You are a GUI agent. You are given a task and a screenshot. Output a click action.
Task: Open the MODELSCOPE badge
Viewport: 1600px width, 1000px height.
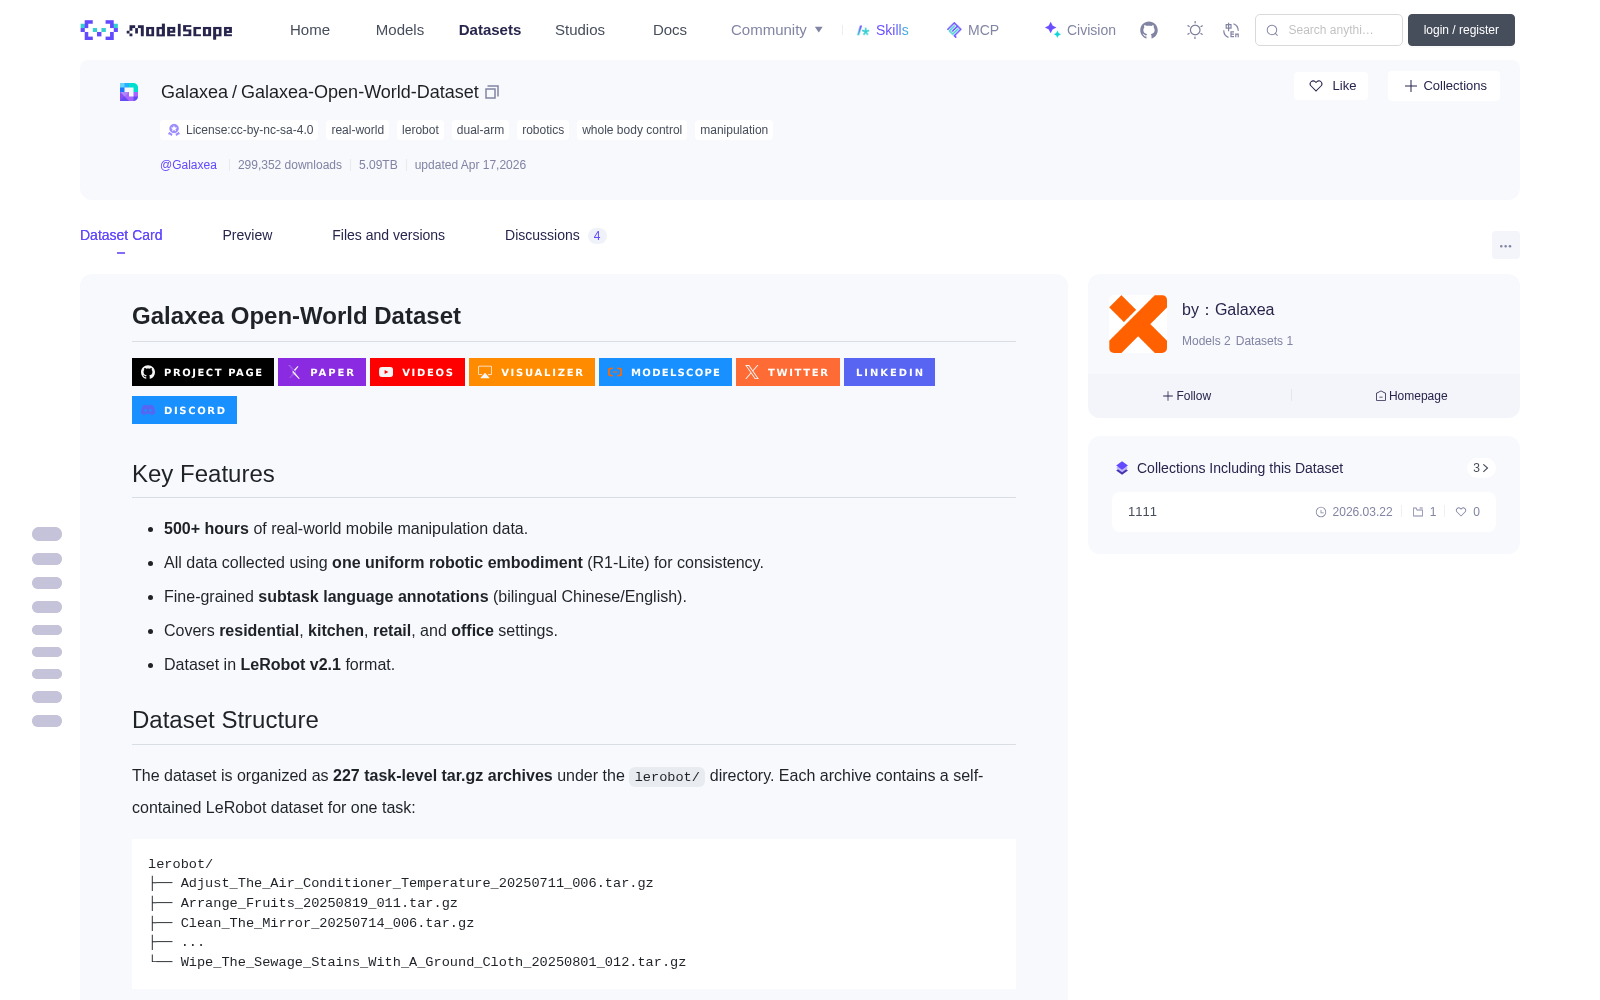(665, 372)
